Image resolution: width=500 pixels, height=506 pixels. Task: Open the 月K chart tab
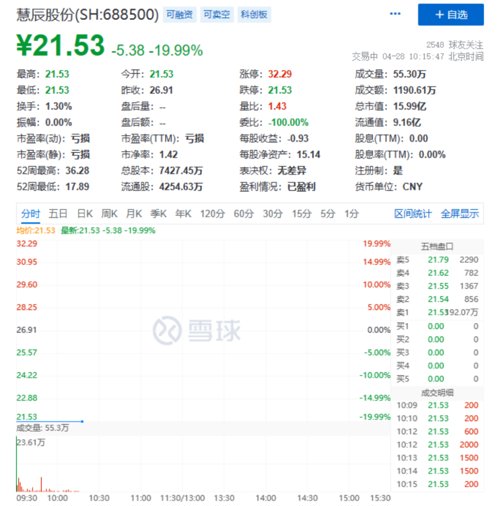pos(134,214)
